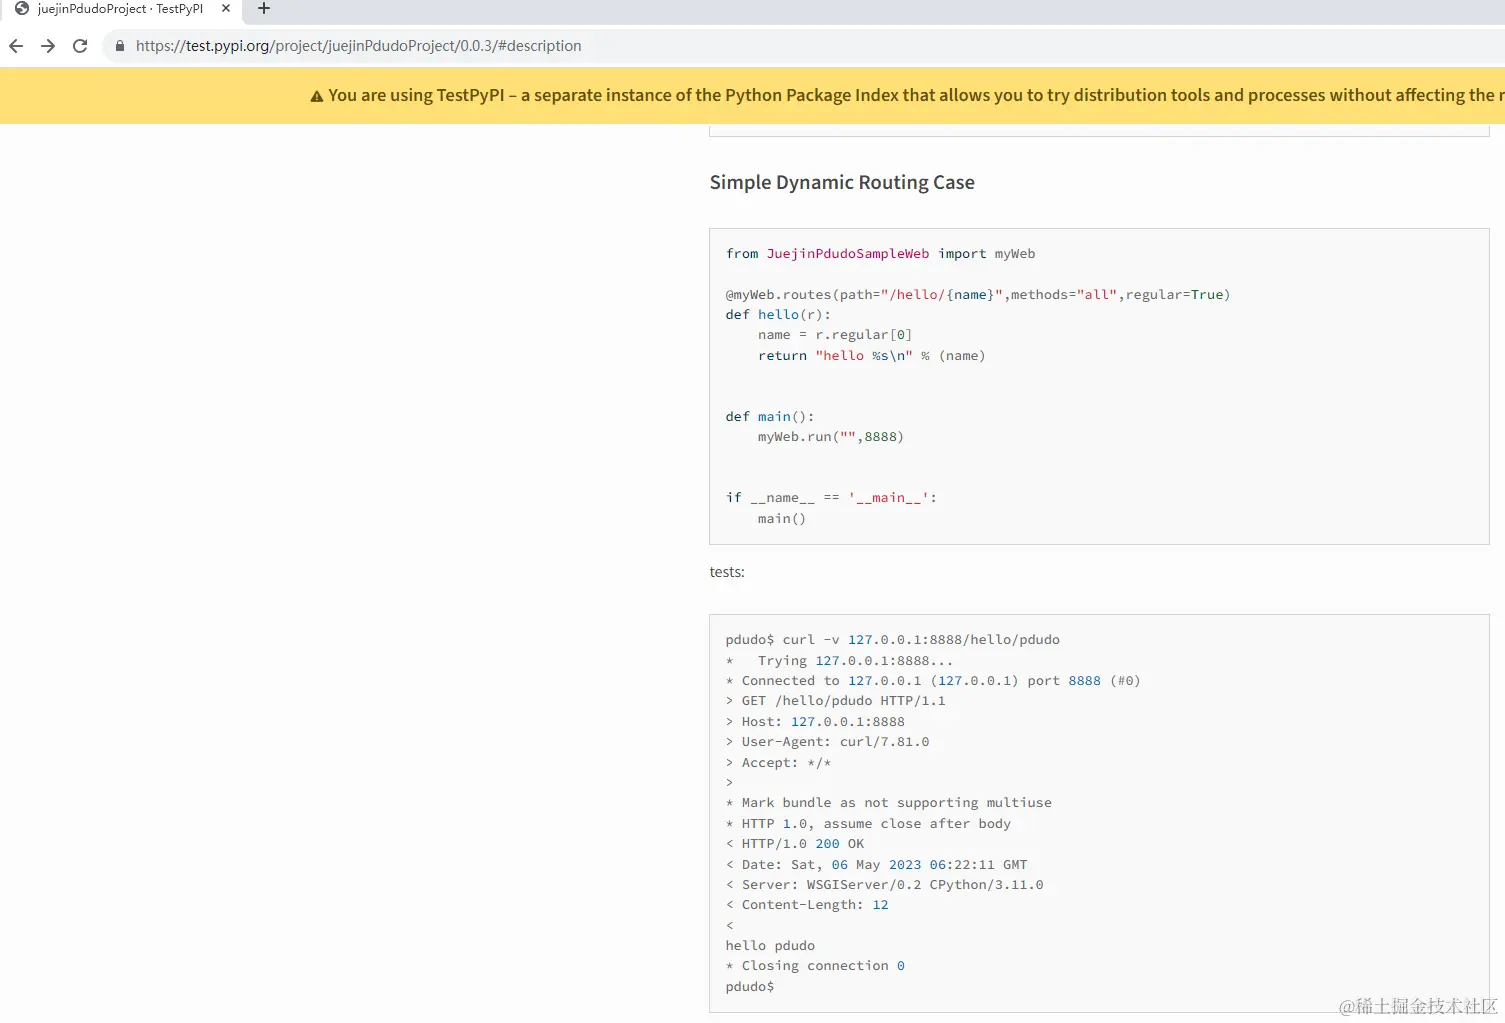Click the watermark text at the bottom right

point(1418,1006)
